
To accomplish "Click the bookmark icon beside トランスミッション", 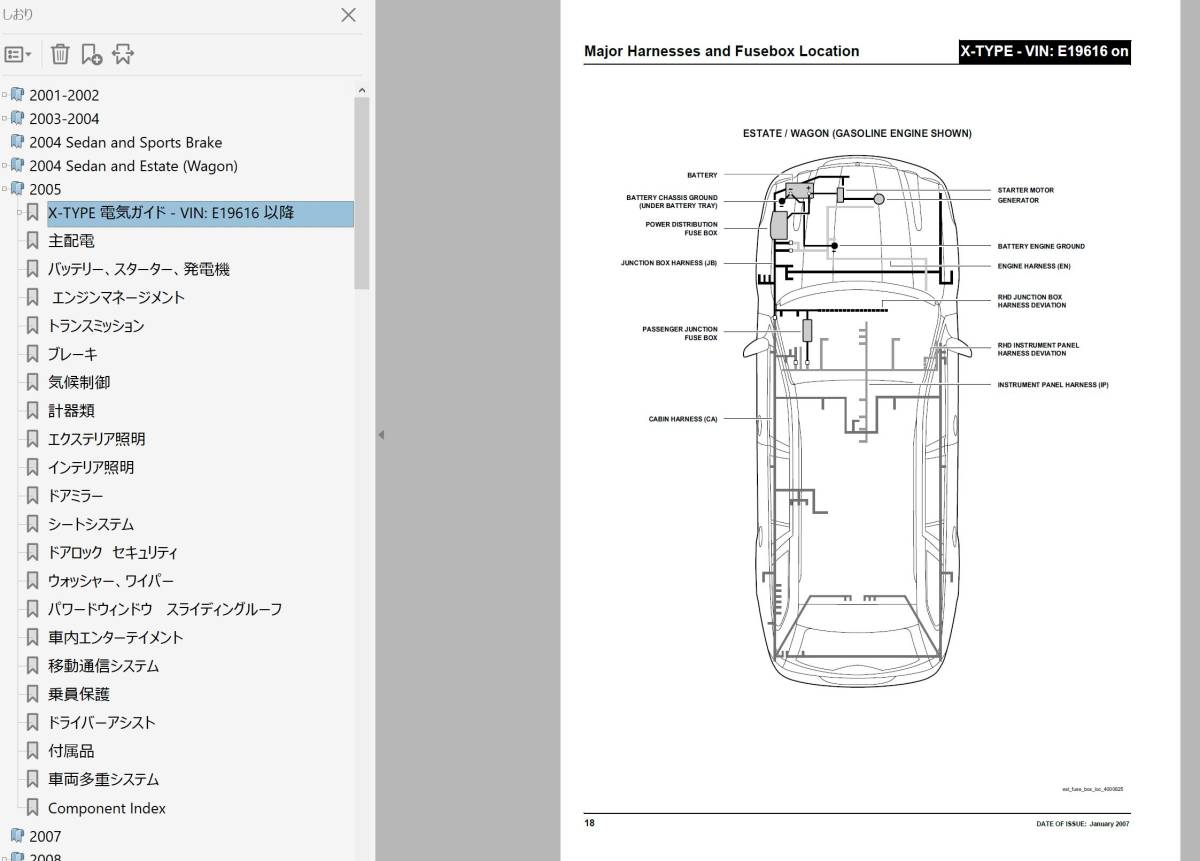I will click(32, 326).
